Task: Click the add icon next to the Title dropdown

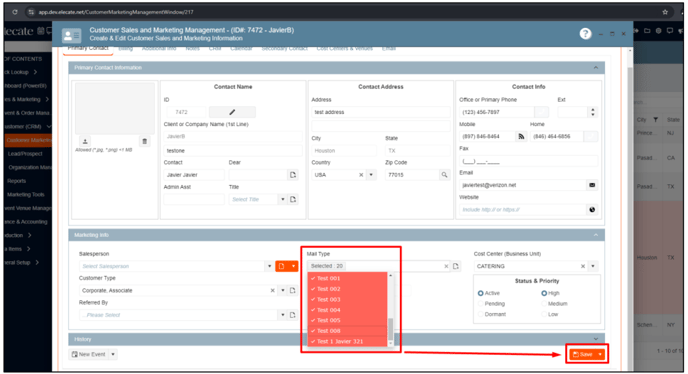Action: click(293, 199)
